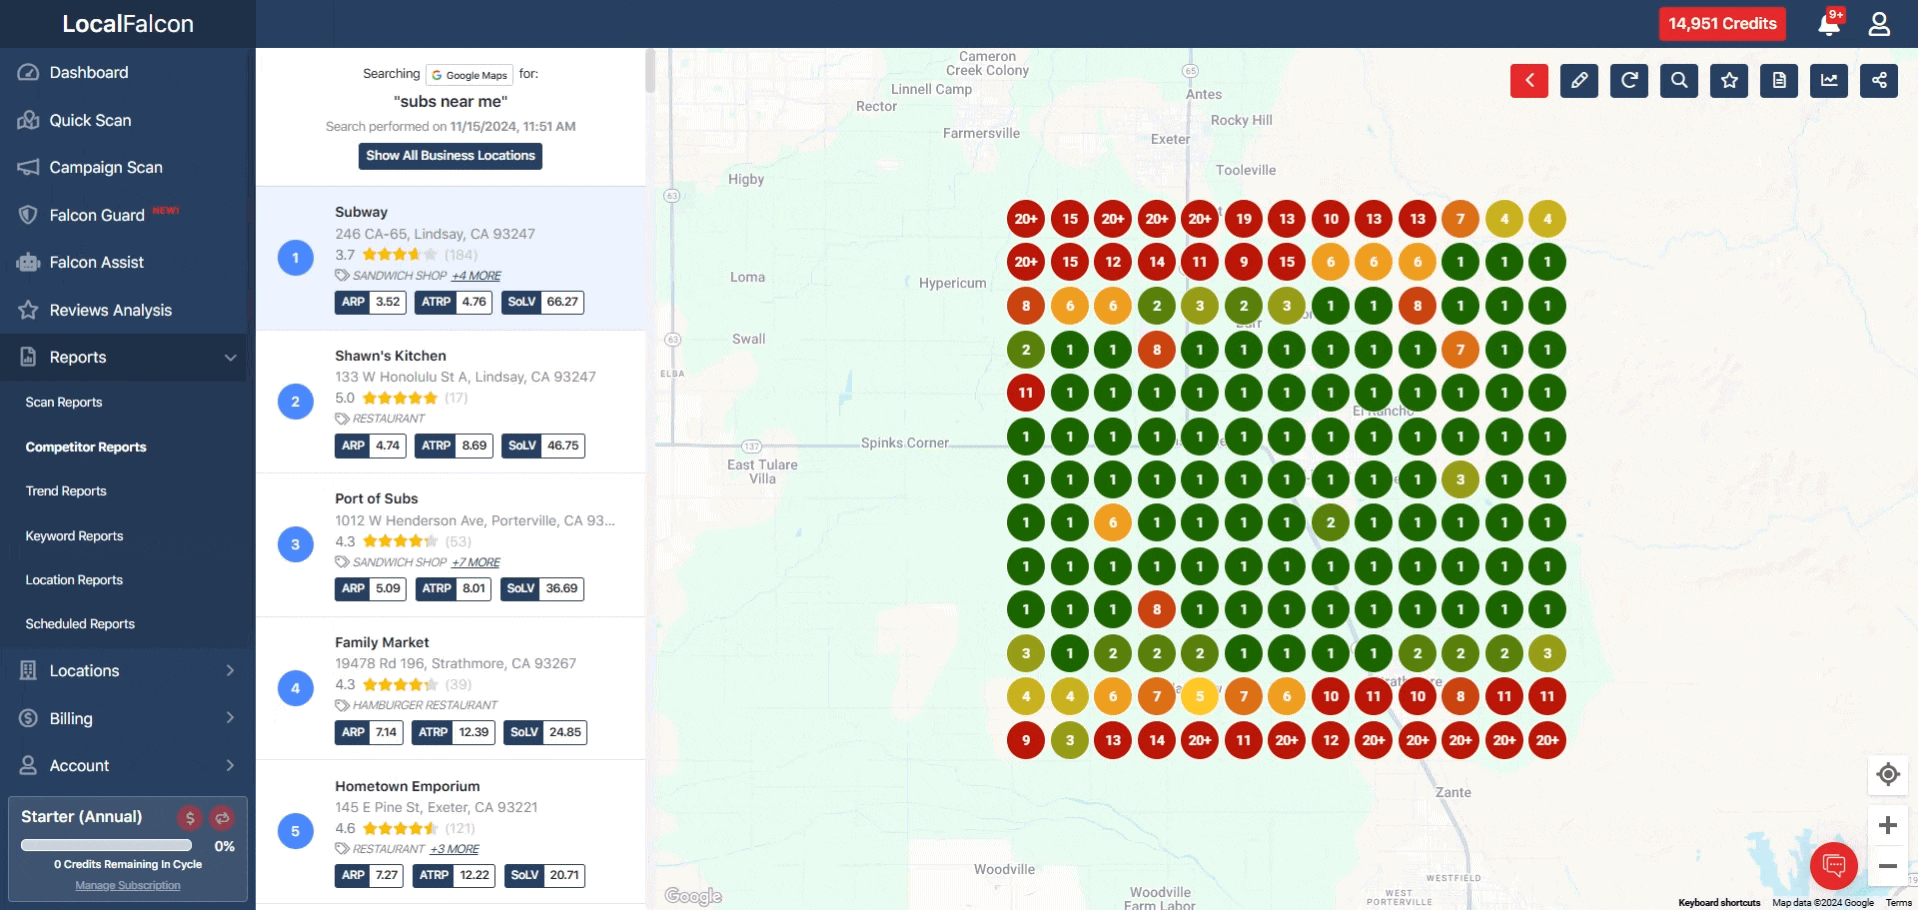The image size is (1918, 910).
Task: Go to Scheduled Reports
Action: coord(80,624)
